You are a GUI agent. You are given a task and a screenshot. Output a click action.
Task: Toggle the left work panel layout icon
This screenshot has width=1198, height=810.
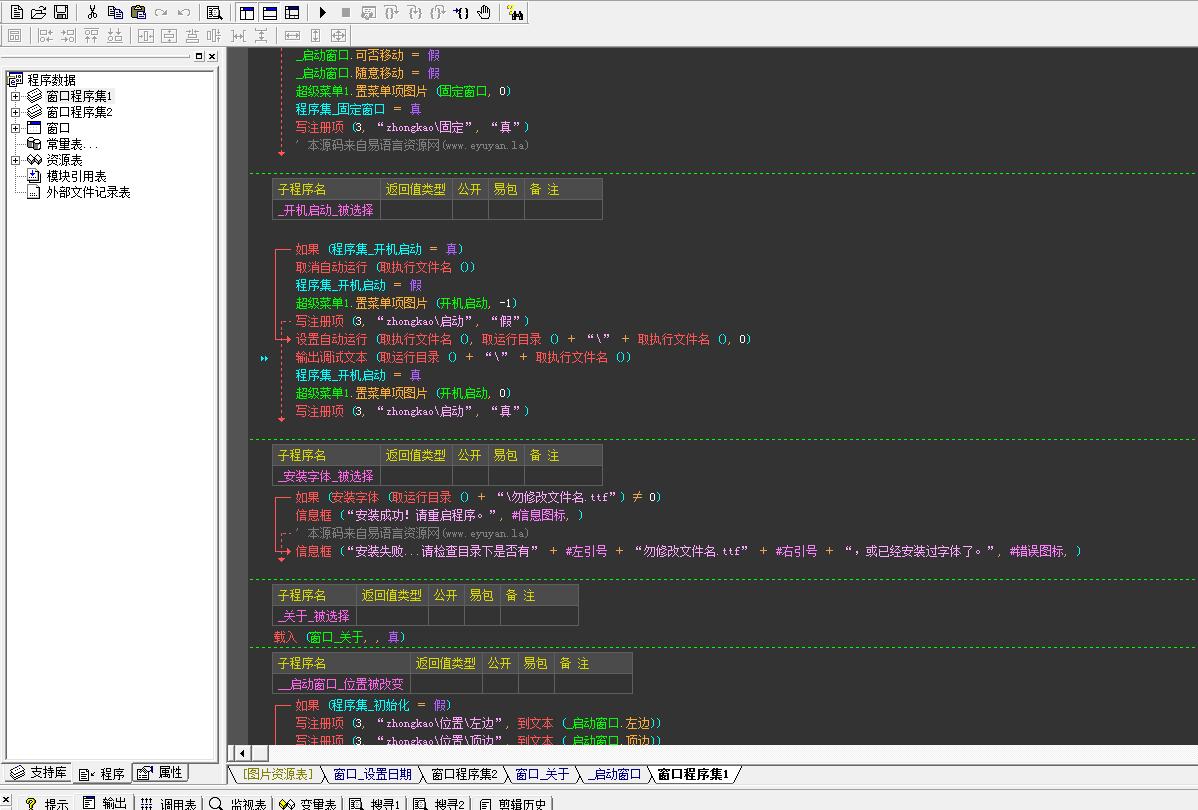tap(246, 12)
